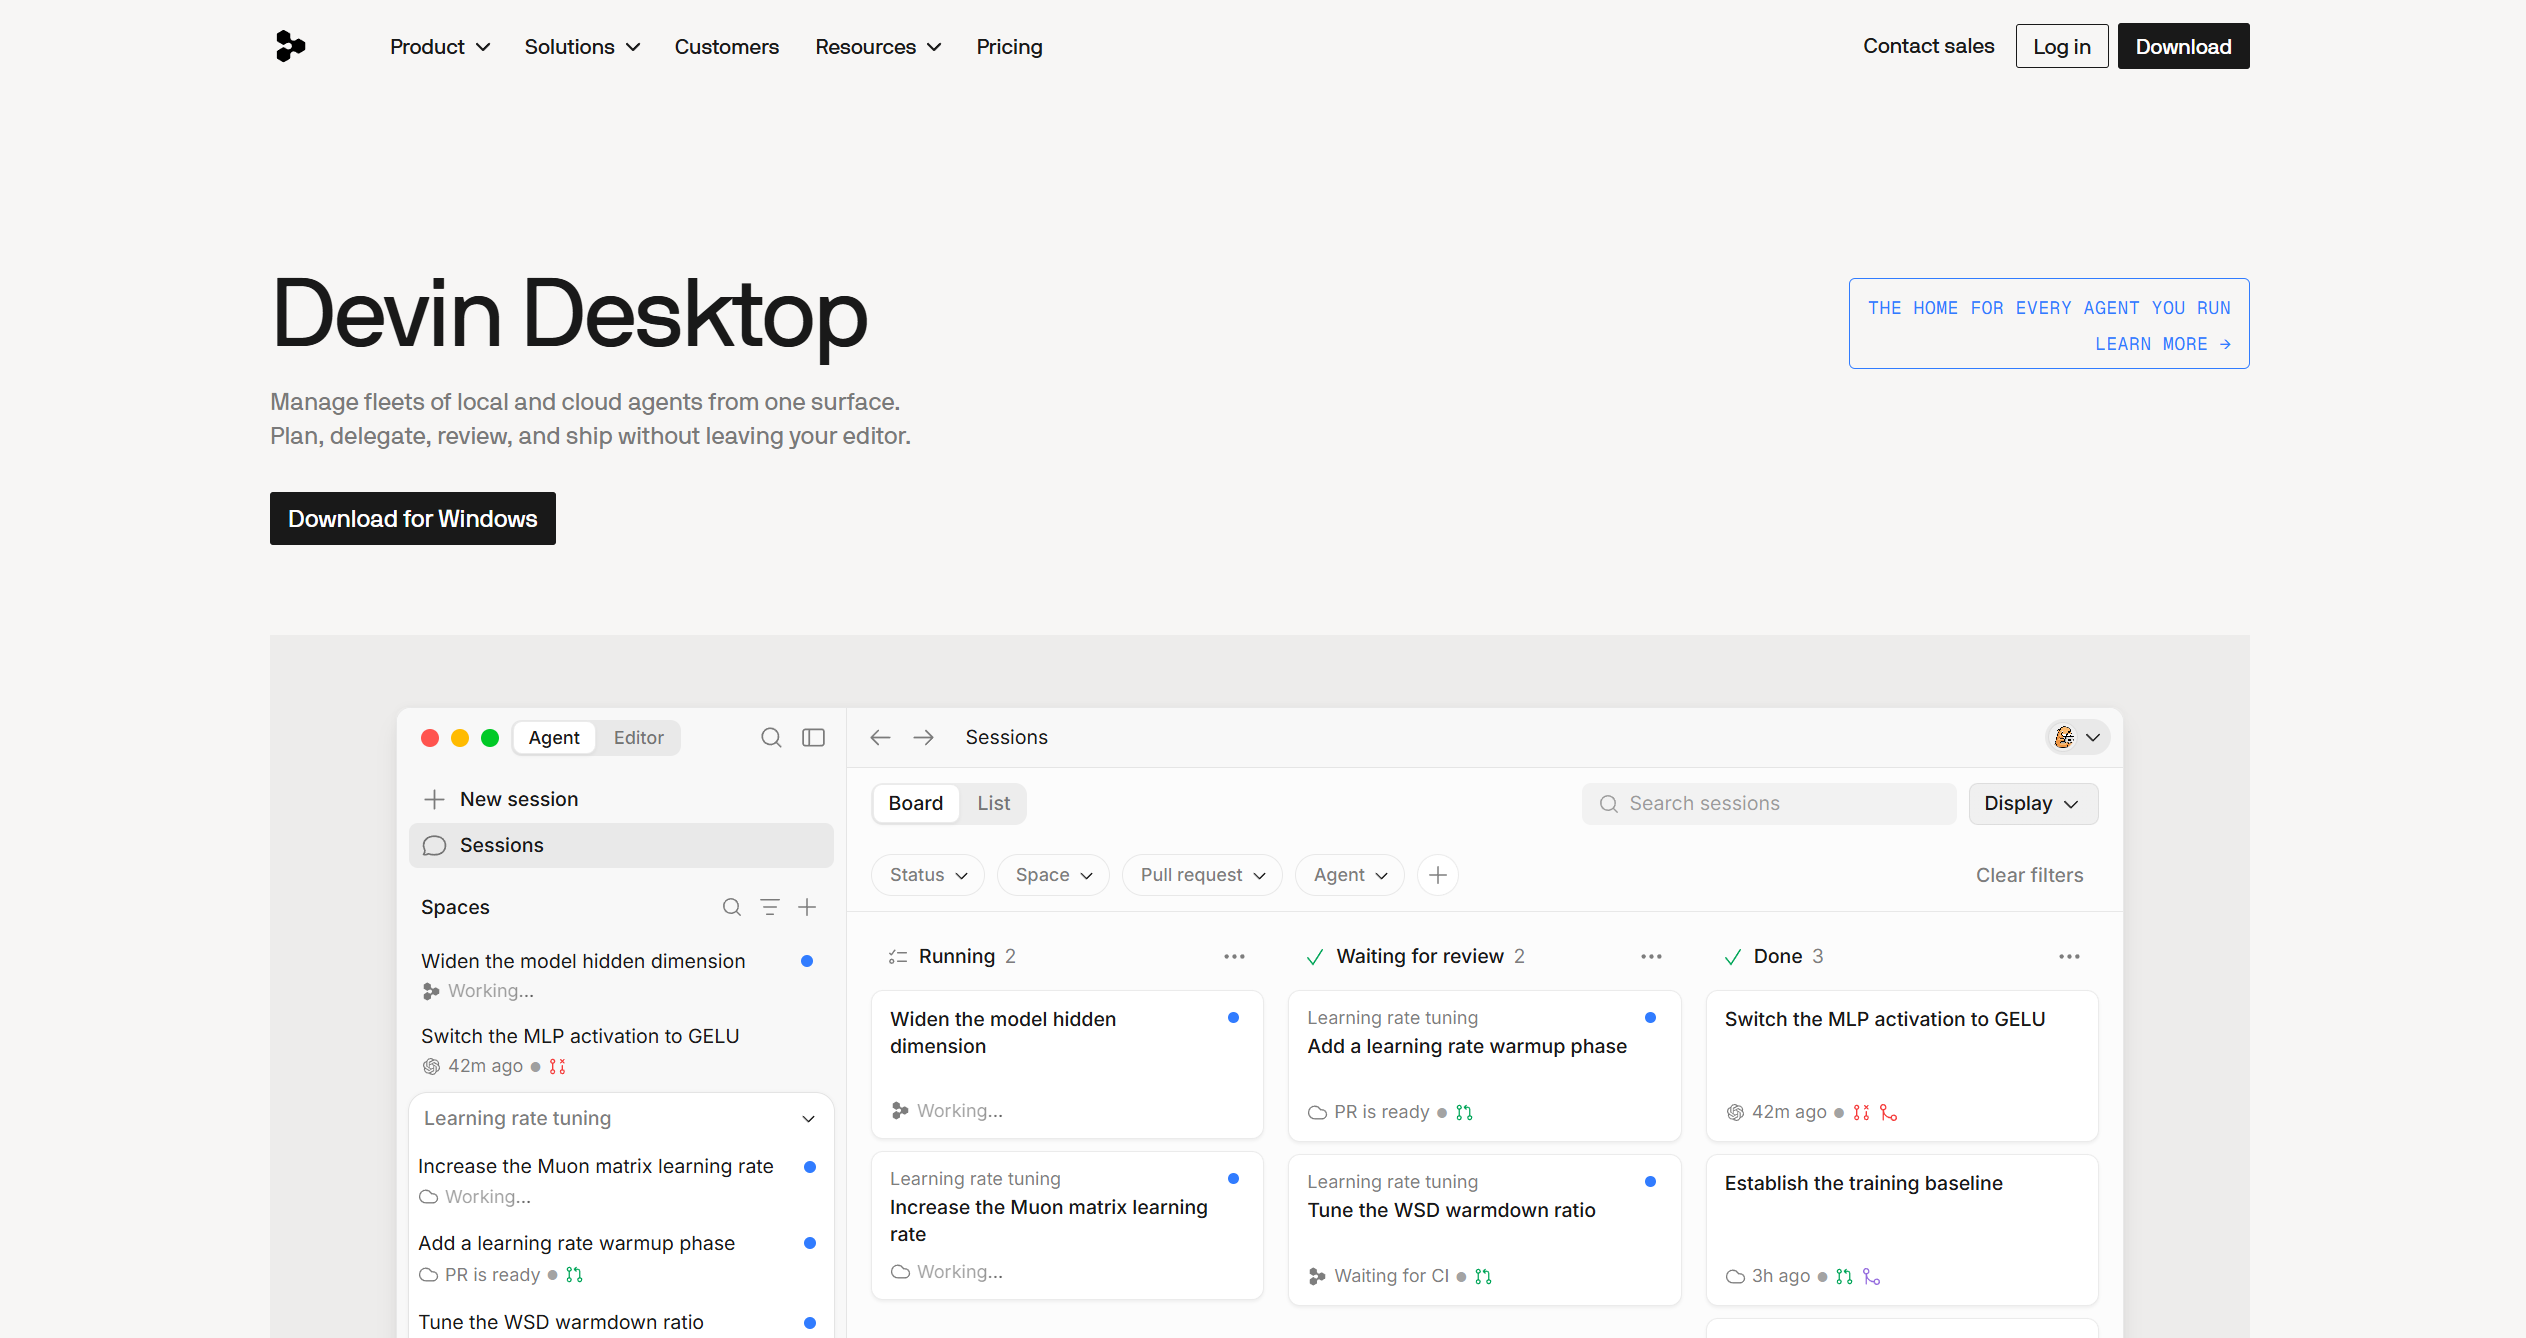Follow the Learn More link
The image size is (2526, 1338).
2162,344
